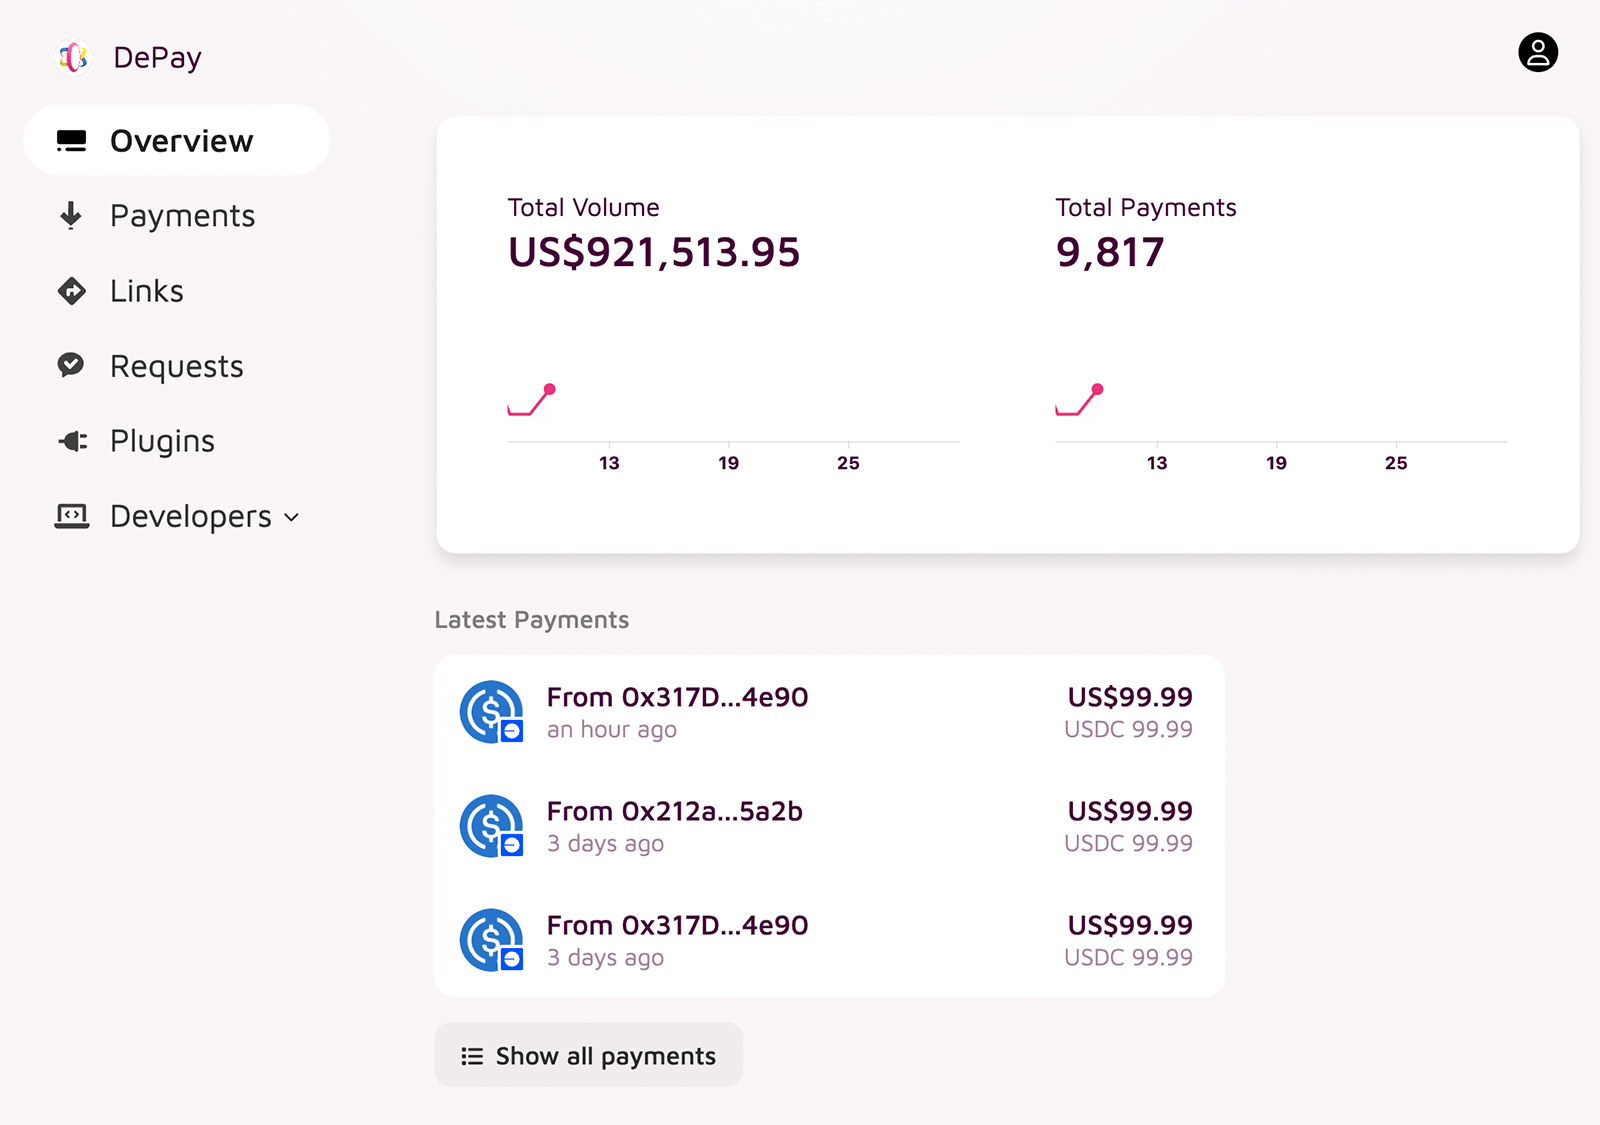The height and width of the screenshot is (1125, 1600).
Task: Click the DePay brand name text
Action: click(x=158, y=58)
